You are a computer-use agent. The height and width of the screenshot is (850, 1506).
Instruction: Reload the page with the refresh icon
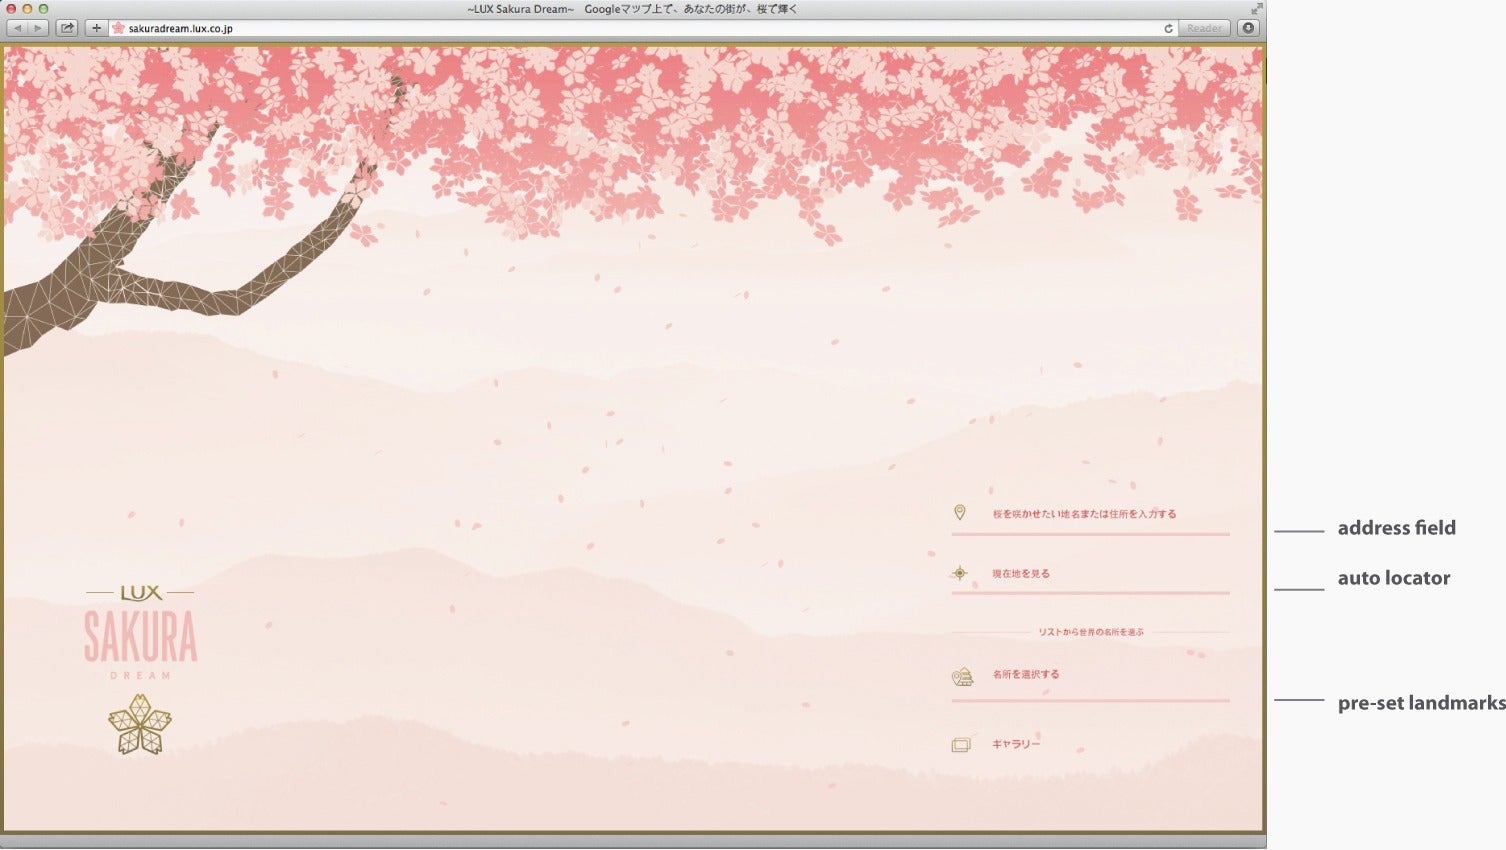[x=1168, y=28]
